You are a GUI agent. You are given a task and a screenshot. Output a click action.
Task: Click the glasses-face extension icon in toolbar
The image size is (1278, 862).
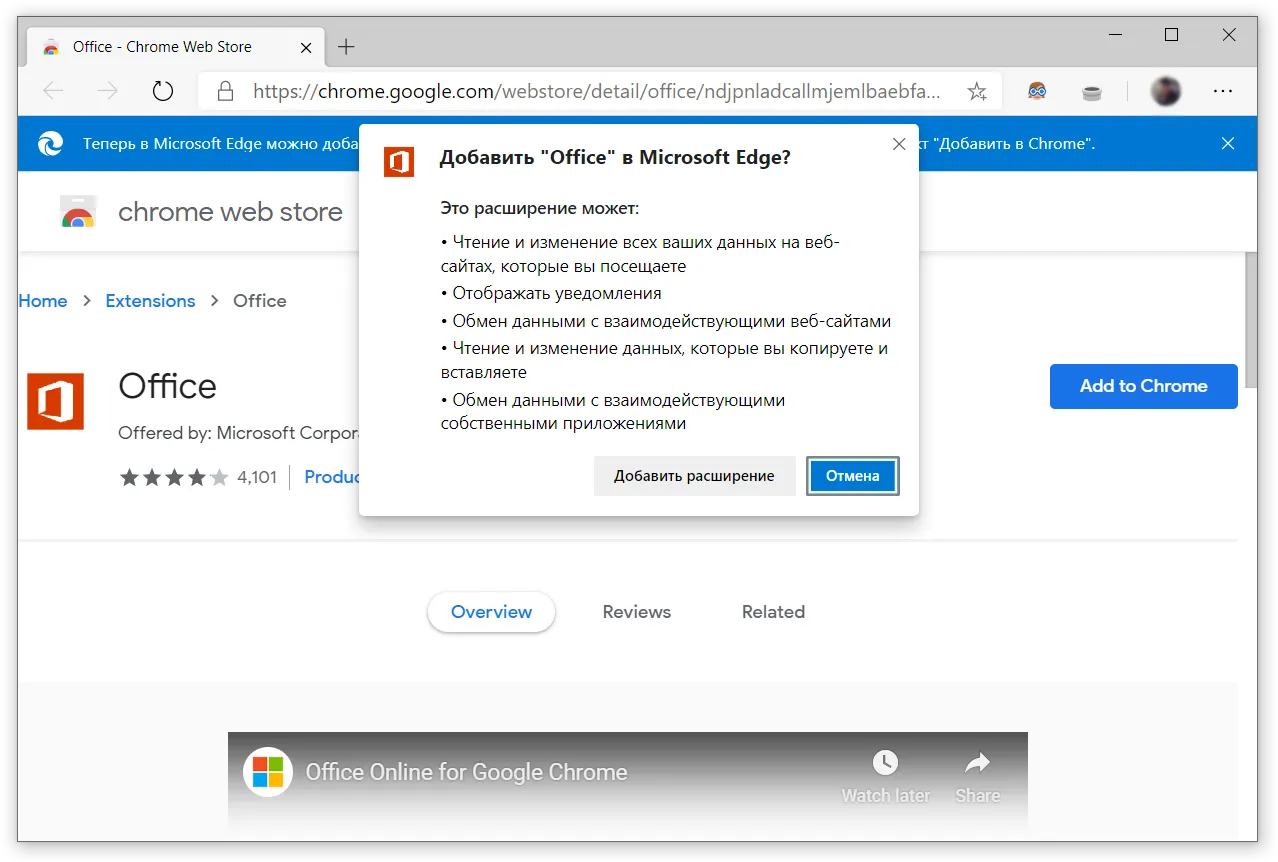click(1037, 92)
